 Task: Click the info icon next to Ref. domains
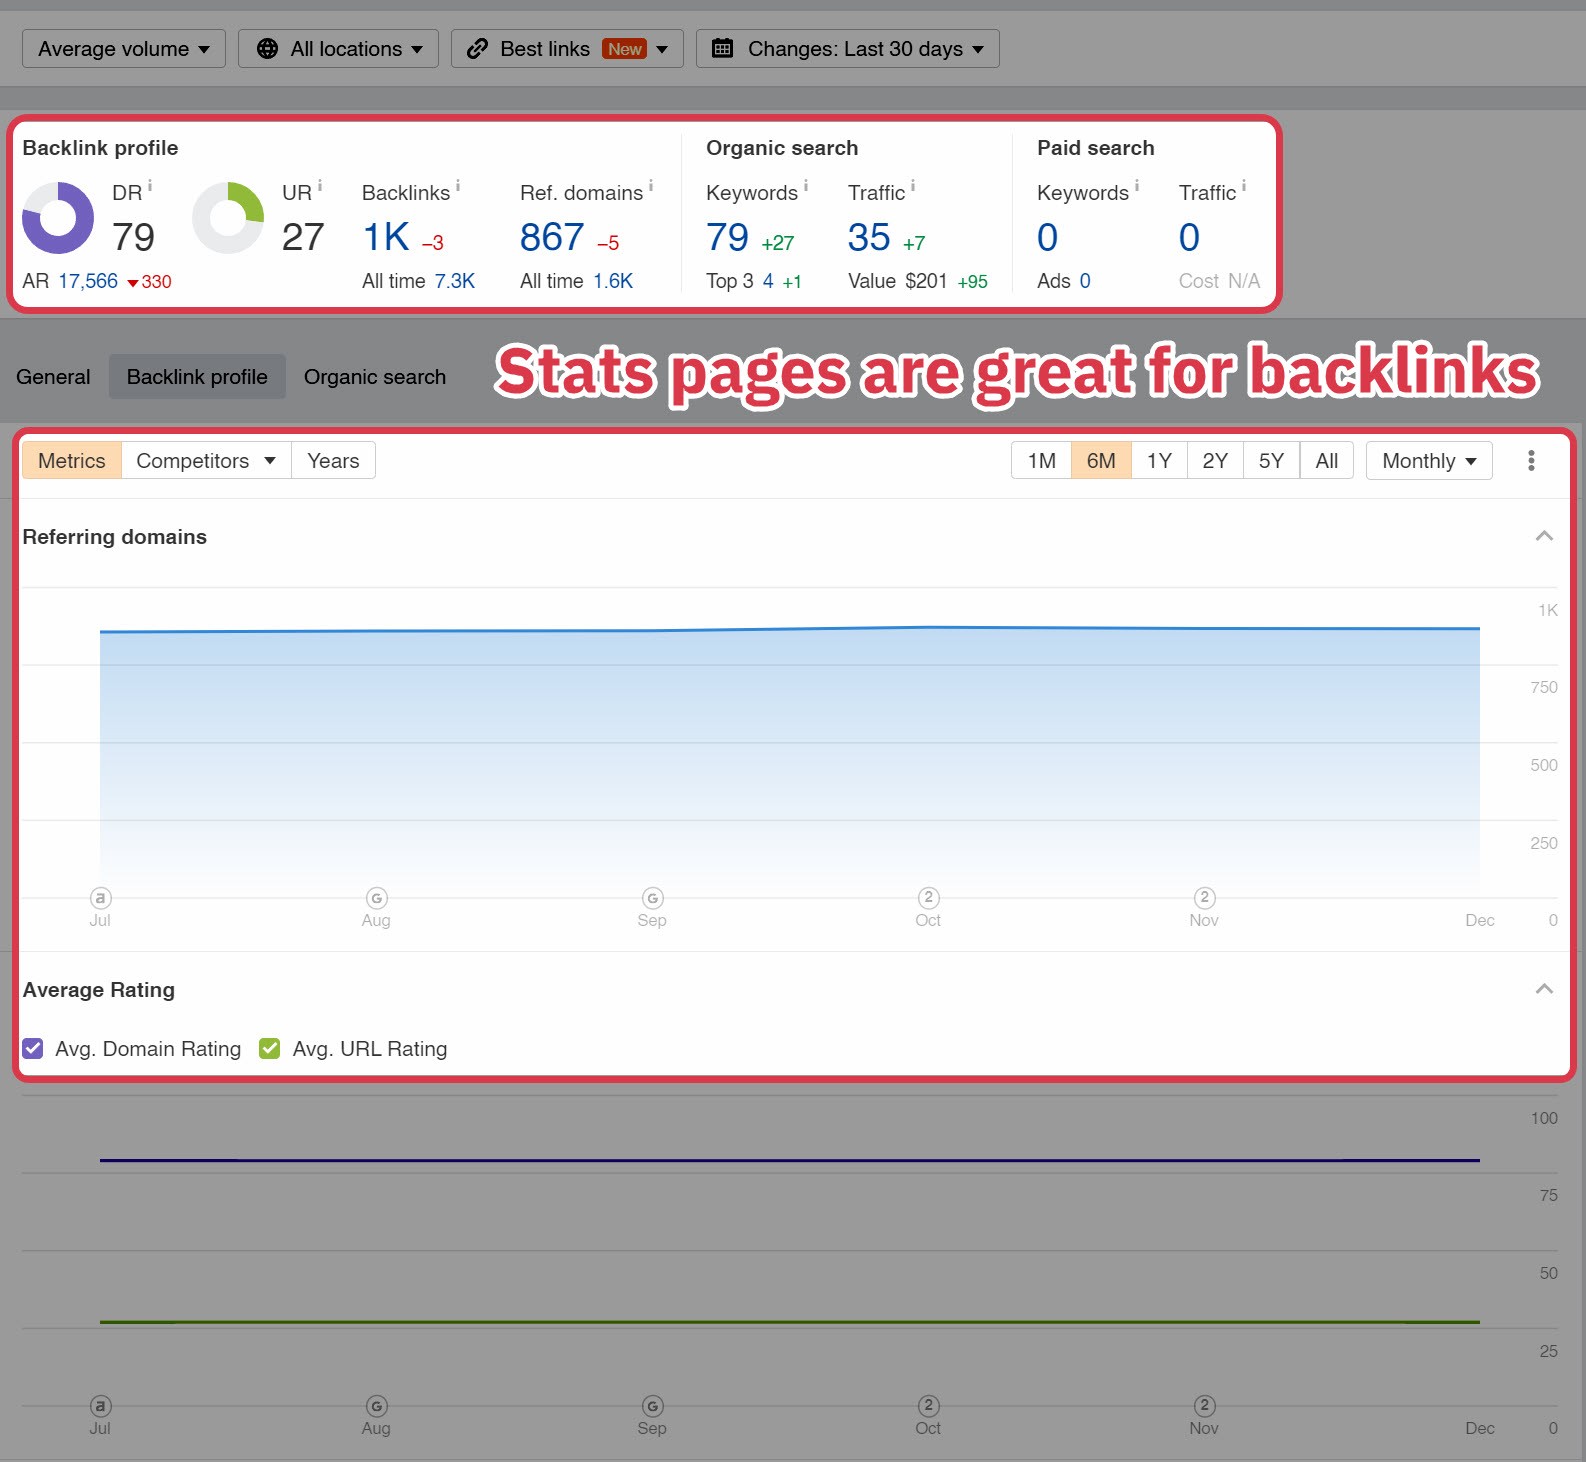651,185
